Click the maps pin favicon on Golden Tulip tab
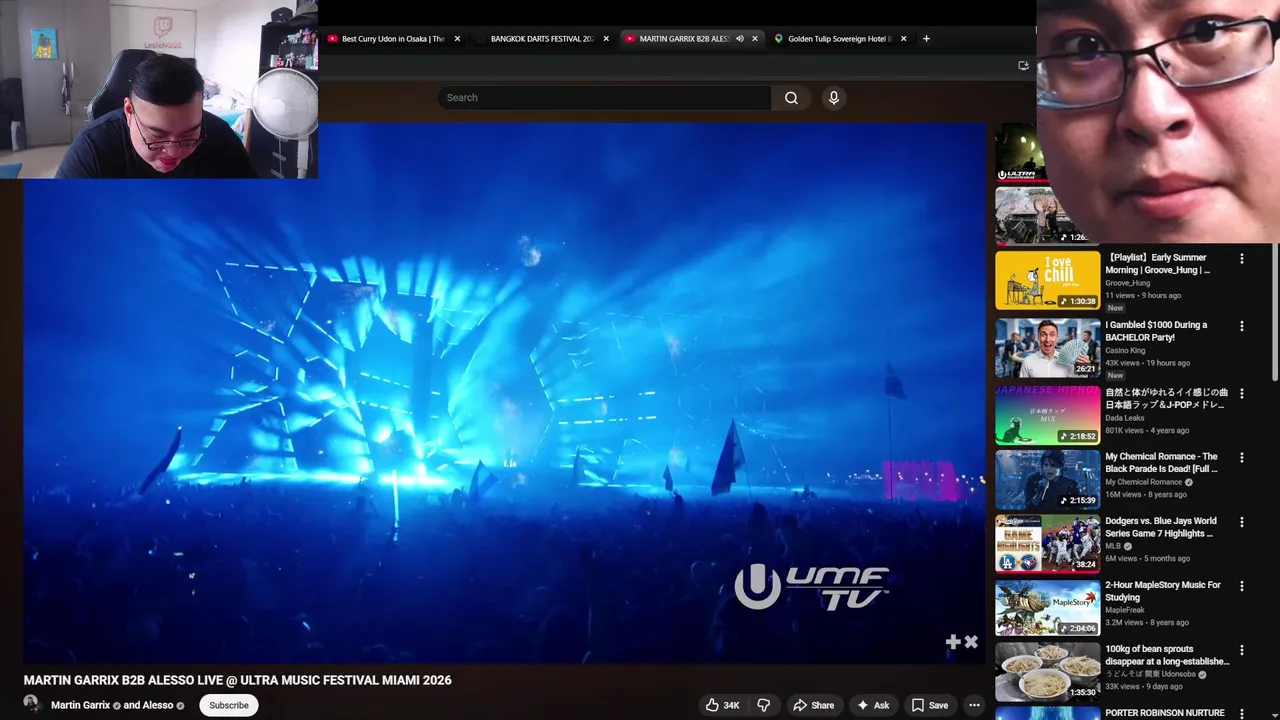Image resolution: width=1280 pixels, height=720 pixels. coord(778,39)
